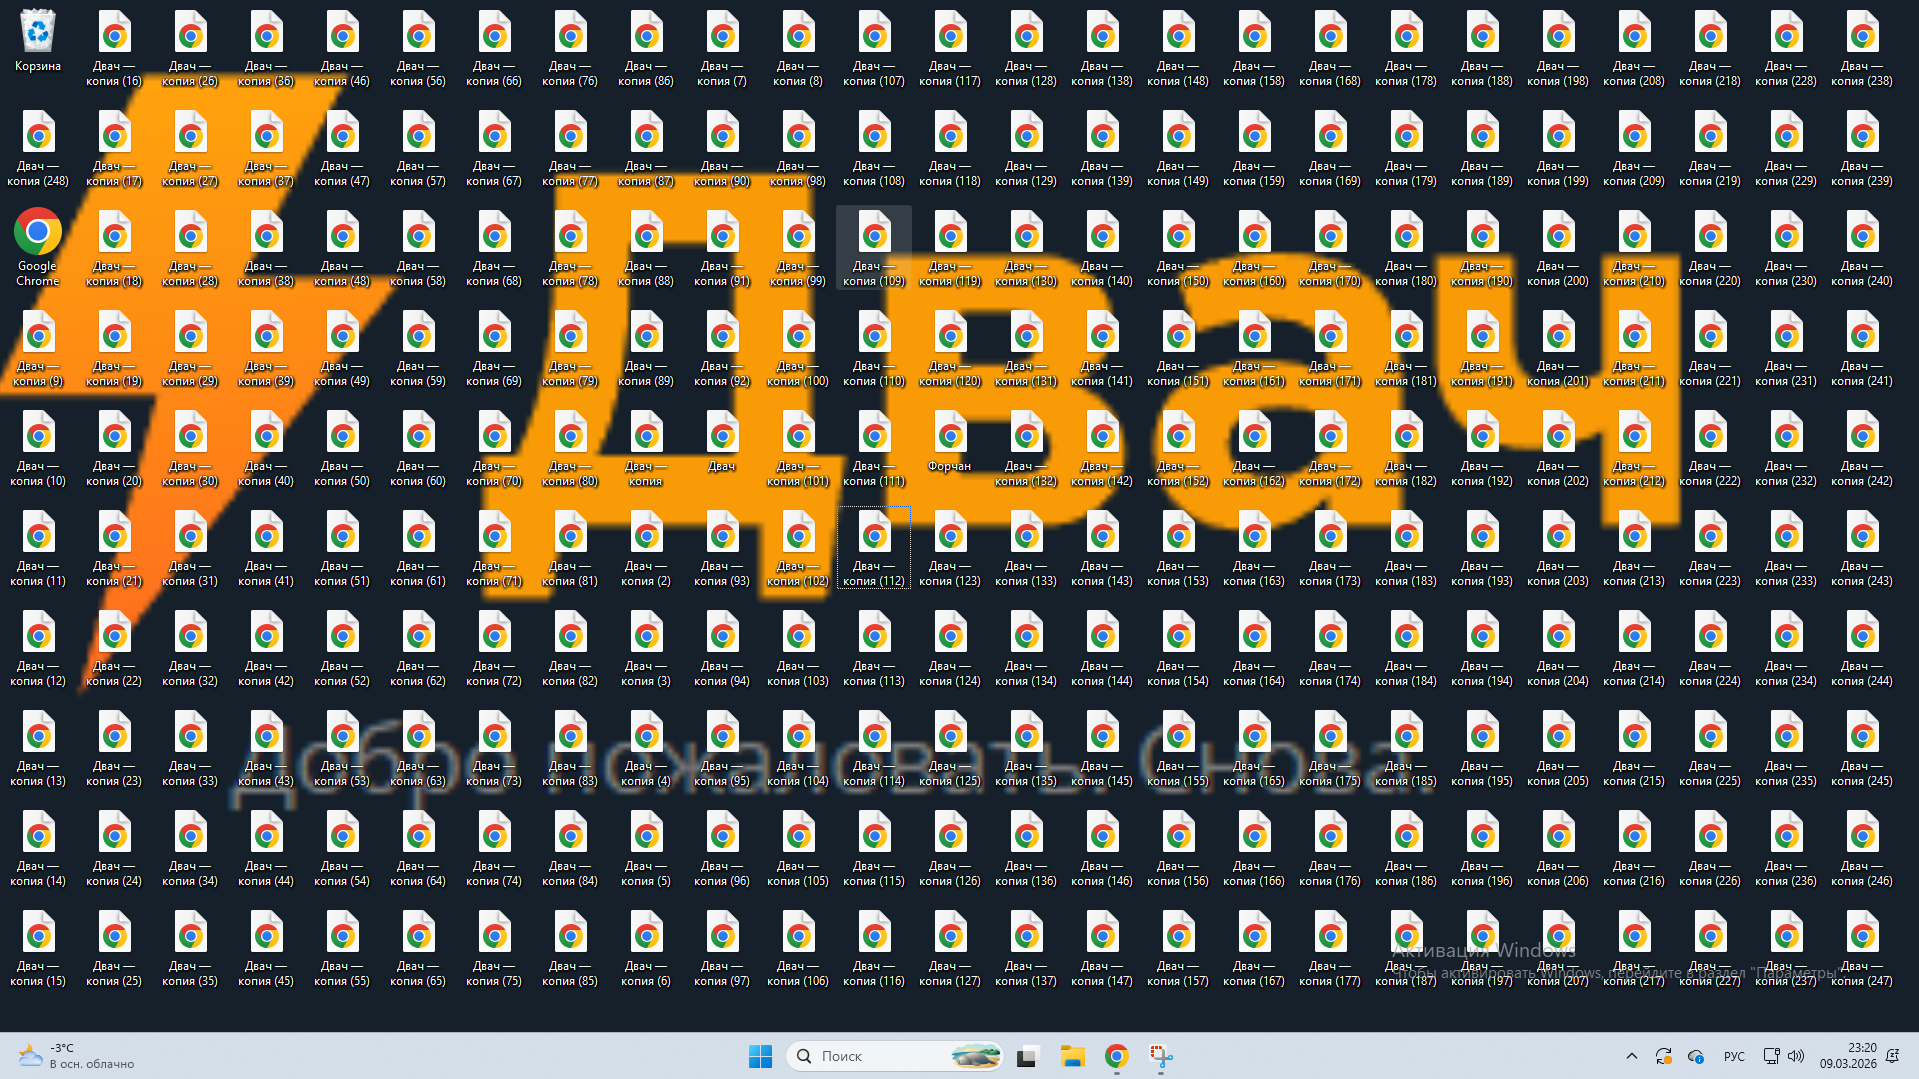Switch input language via РУС indicator
The width and height of the screenshot is (1919, 1079).
click(1734, 1056)
